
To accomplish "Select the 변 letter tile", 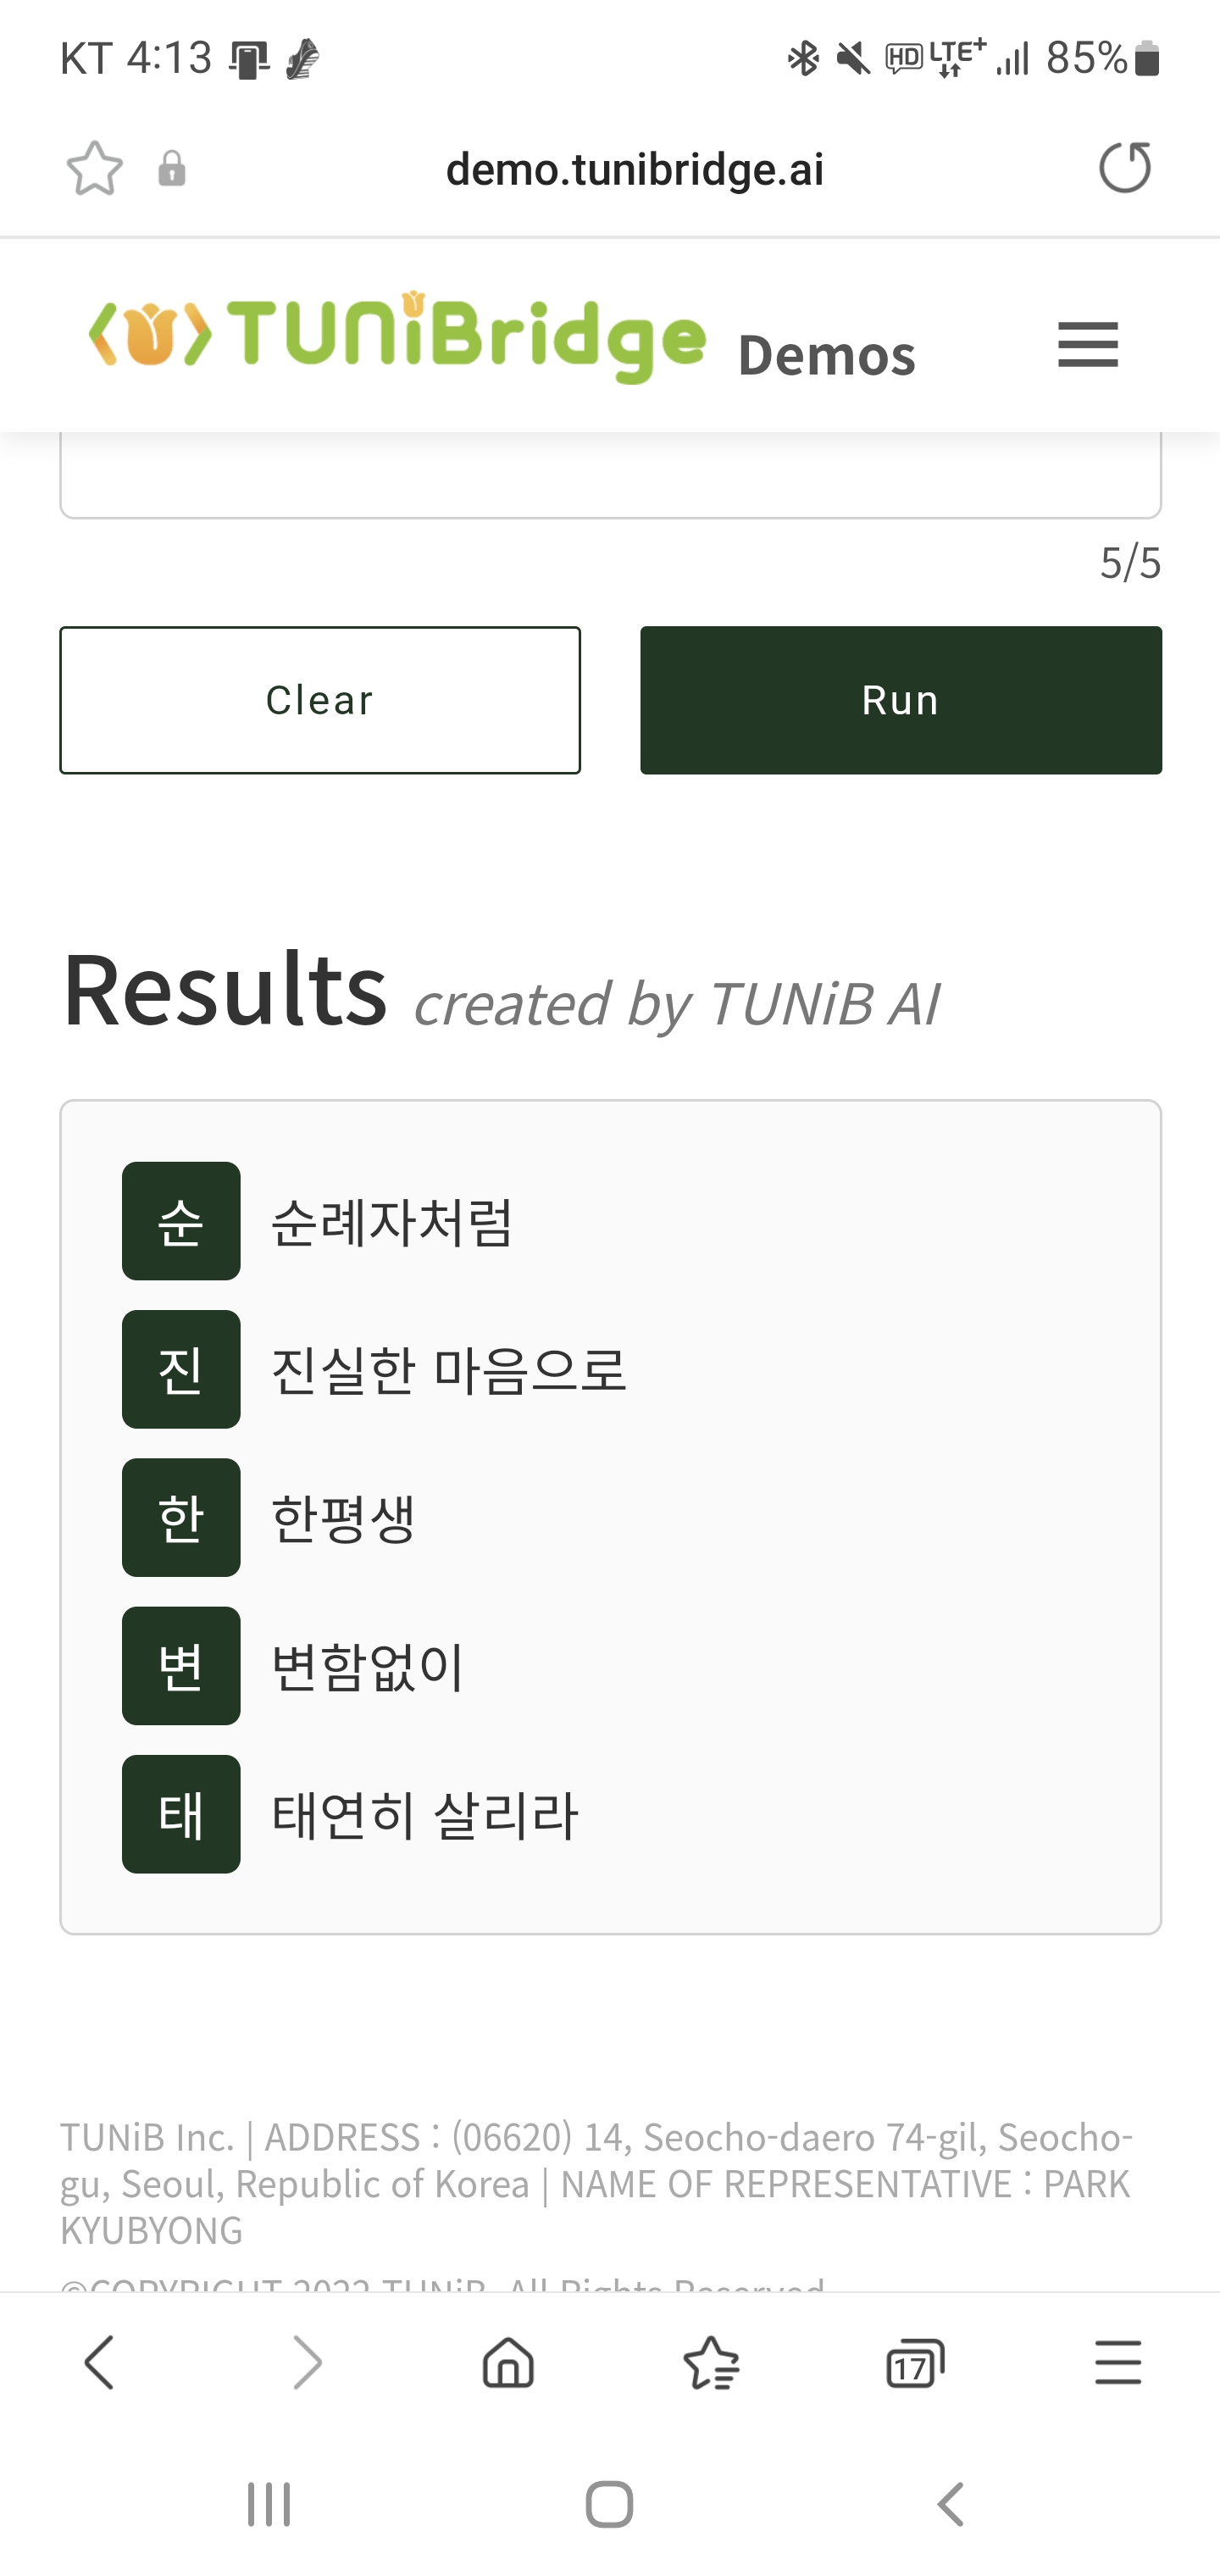I will coord(181,1666).
